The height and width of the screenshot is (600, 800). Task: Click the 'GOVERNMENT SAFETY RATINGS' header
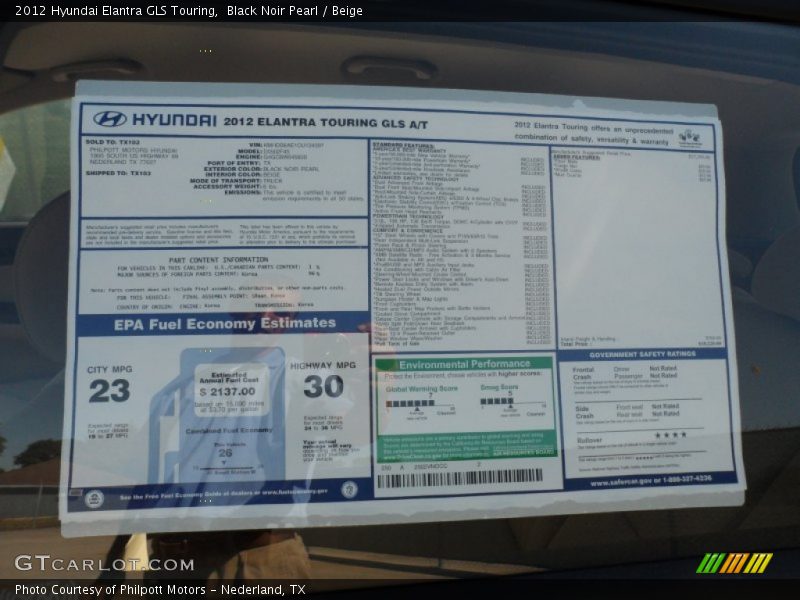click(642, 354)
